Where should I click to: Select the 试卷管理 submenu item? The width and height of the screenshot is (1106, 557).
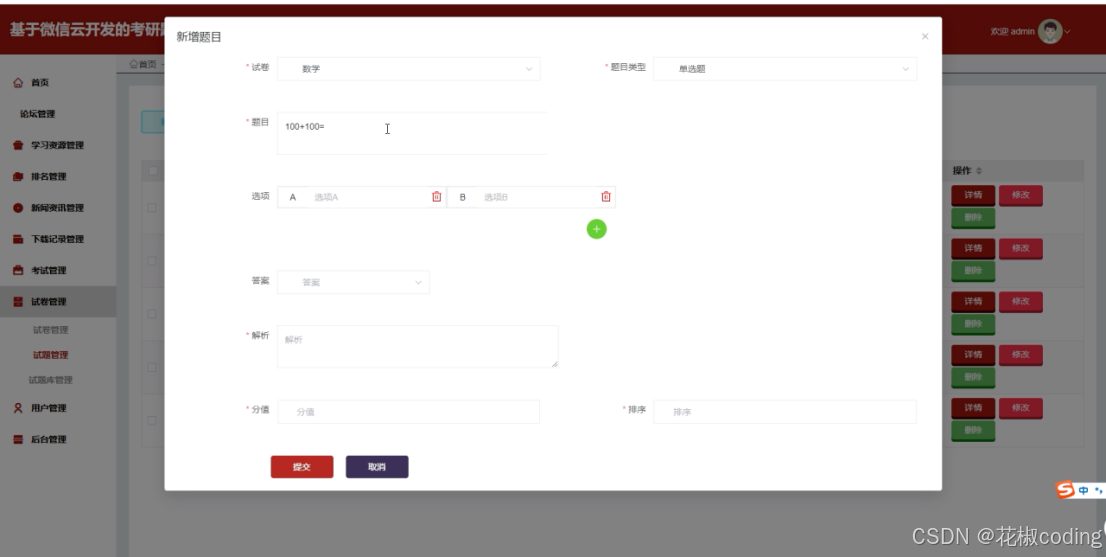coord(51,330)
